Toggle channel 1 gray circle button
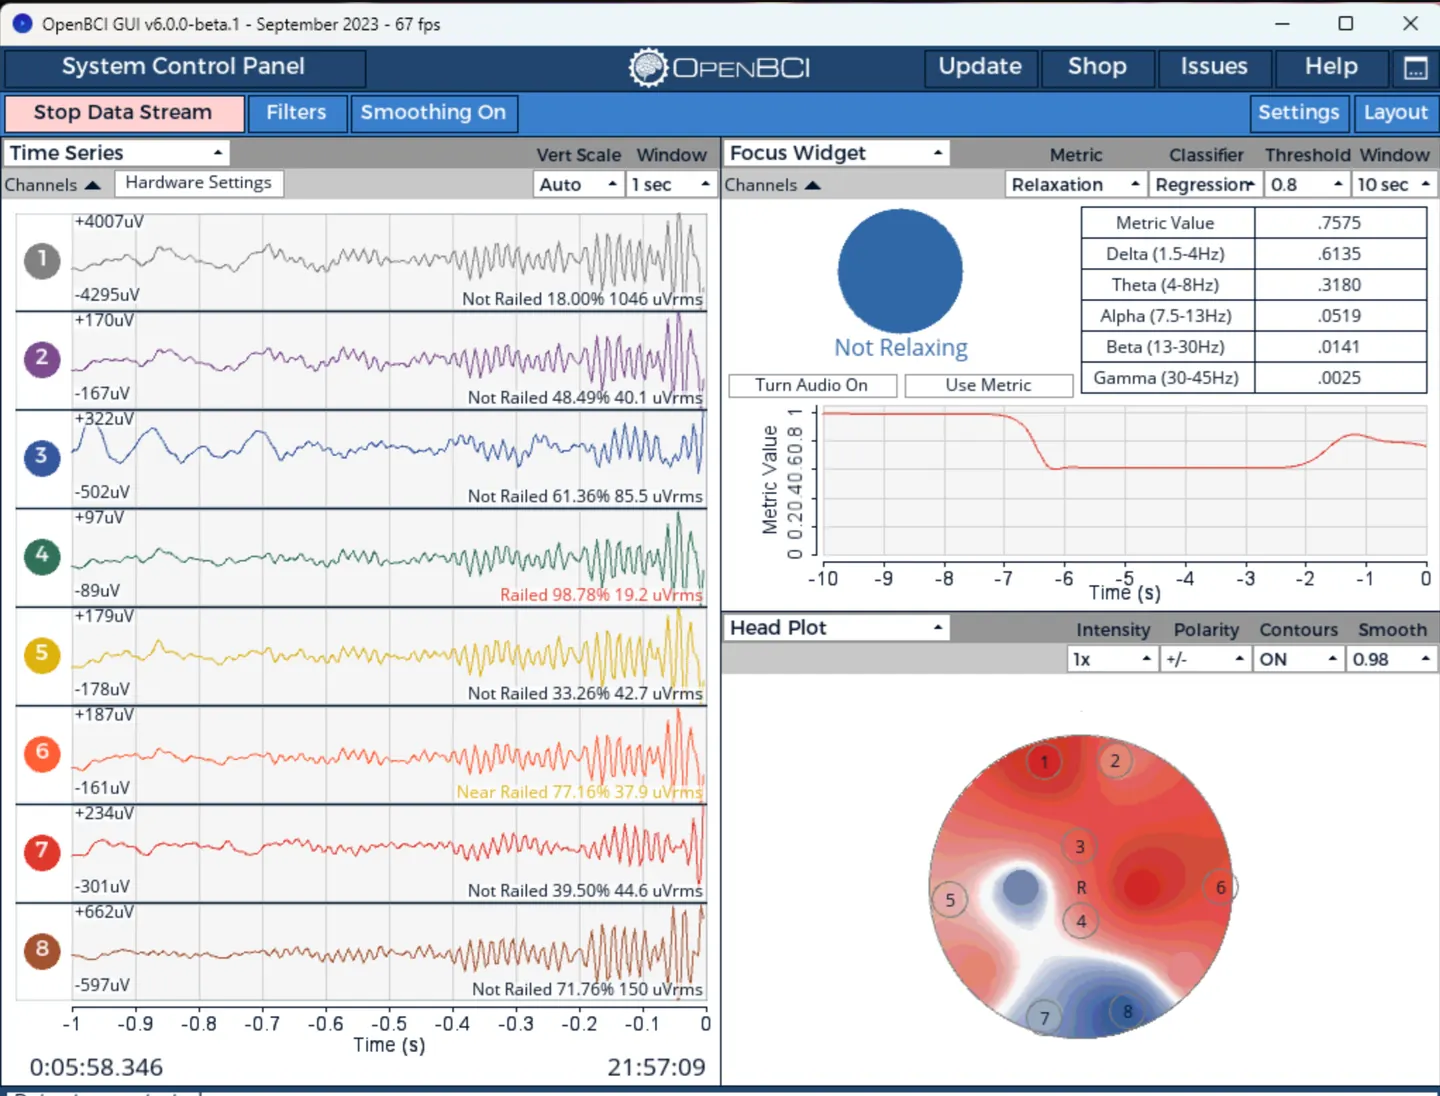Screen dimensions: 1440x1096 (42, 260)
